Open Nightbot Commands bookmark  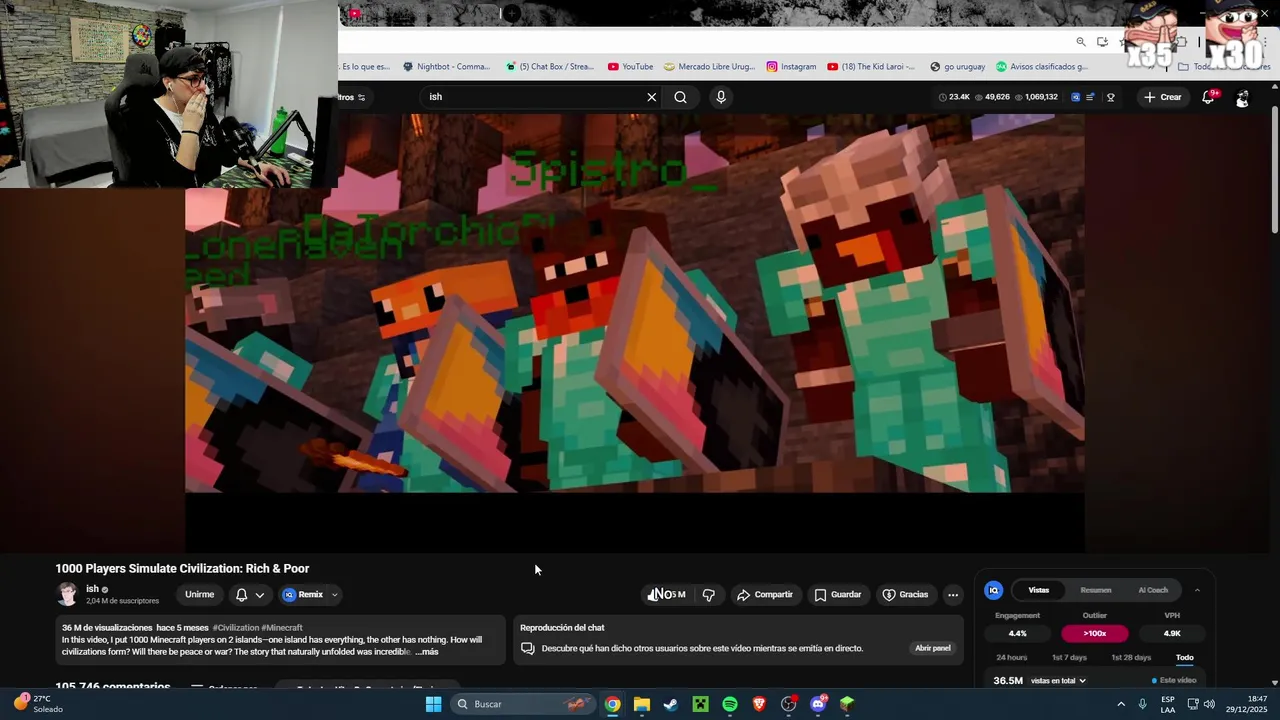click(446, 67)
